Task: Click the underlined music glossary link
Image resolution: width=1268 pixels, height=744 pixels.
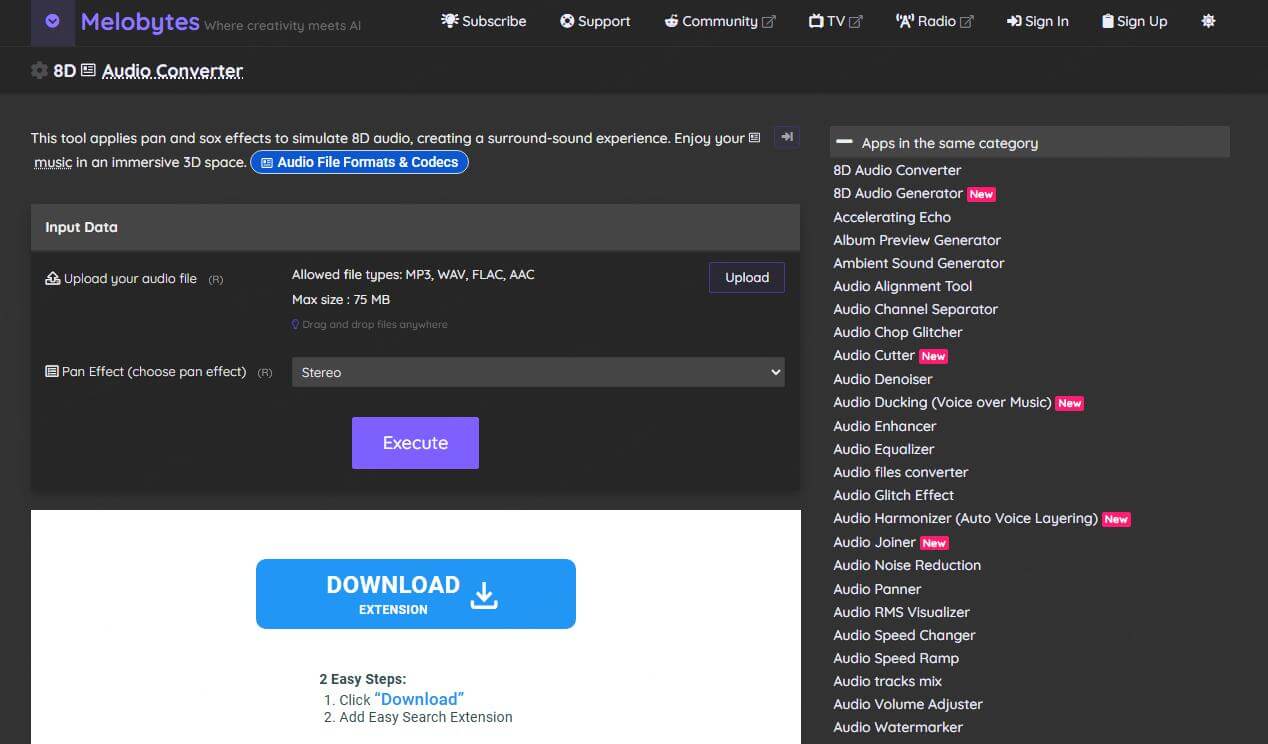Action: point(53,162)
